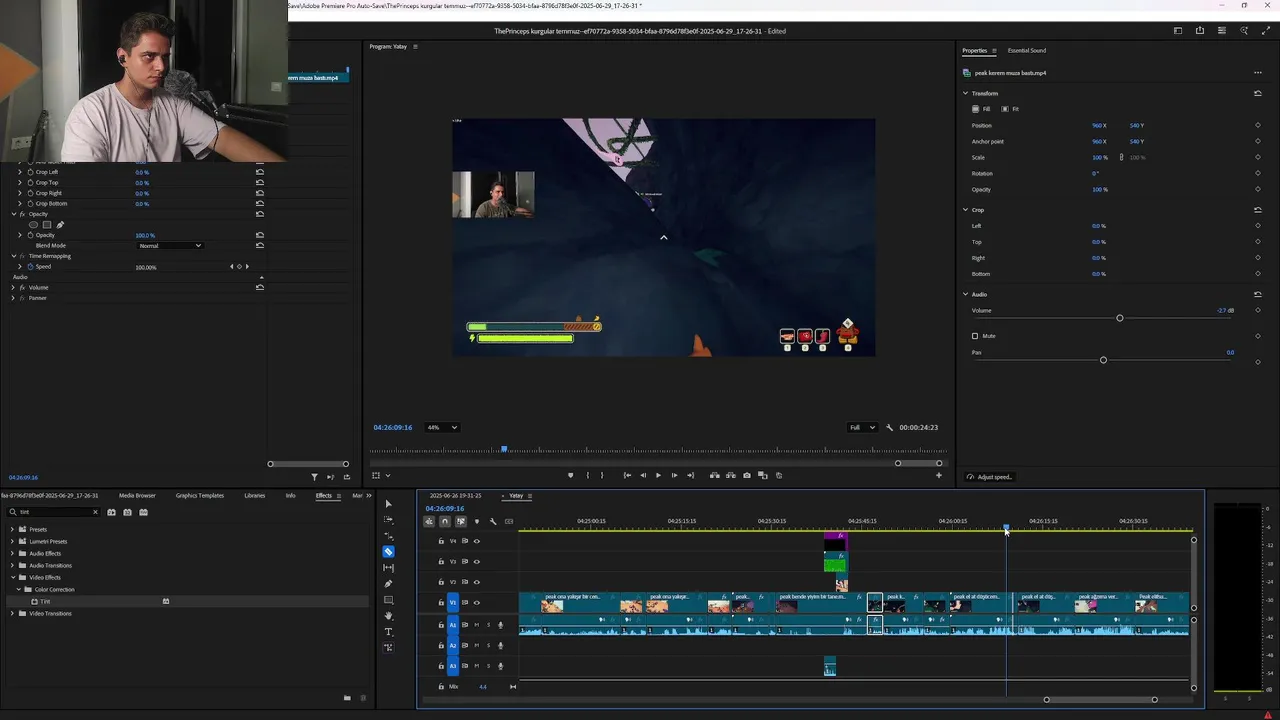The width and height of the screenshot is (1280, 720).
Task: Select the Rectangle tool
Action: tap(389, 600)
